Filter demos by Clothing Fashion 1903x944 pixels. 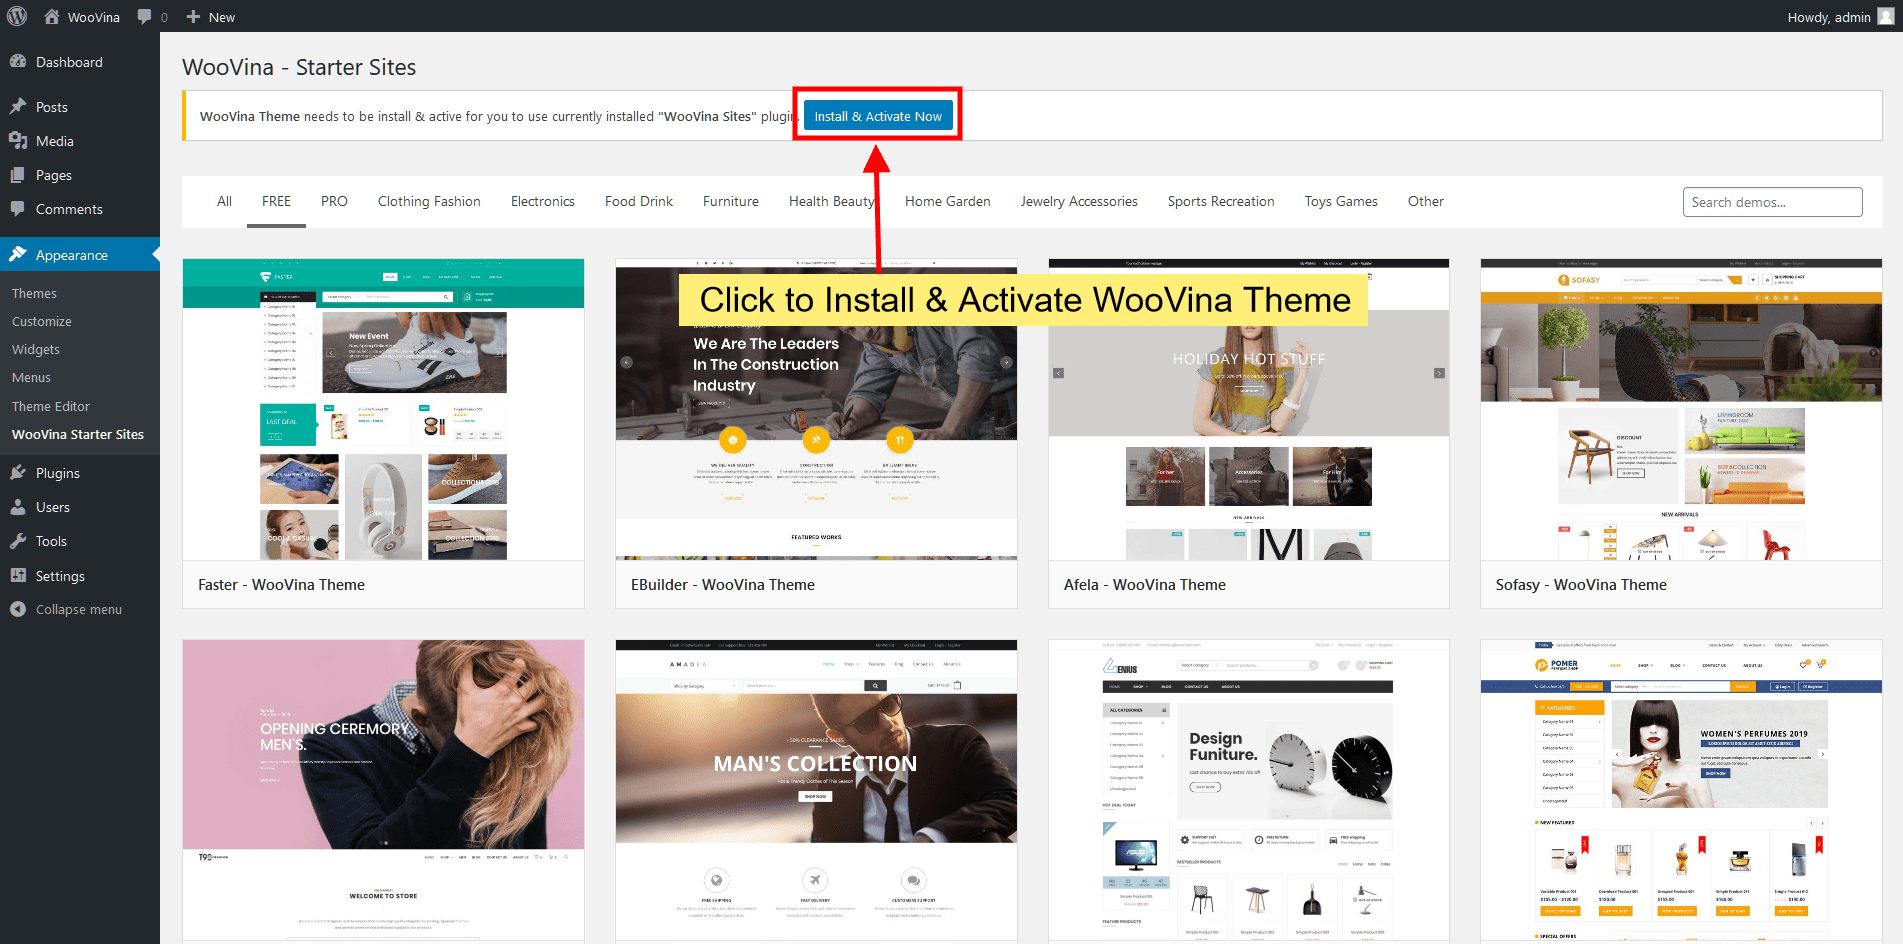[429, 201]
